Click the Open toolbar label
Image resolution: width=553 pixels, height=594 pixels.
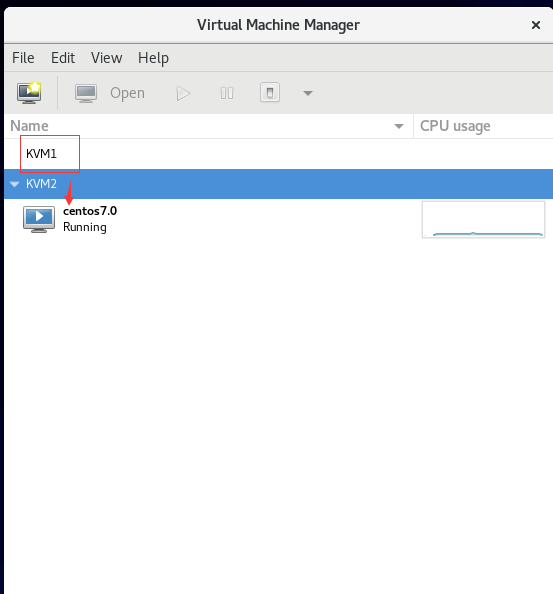tap(127, 93)
